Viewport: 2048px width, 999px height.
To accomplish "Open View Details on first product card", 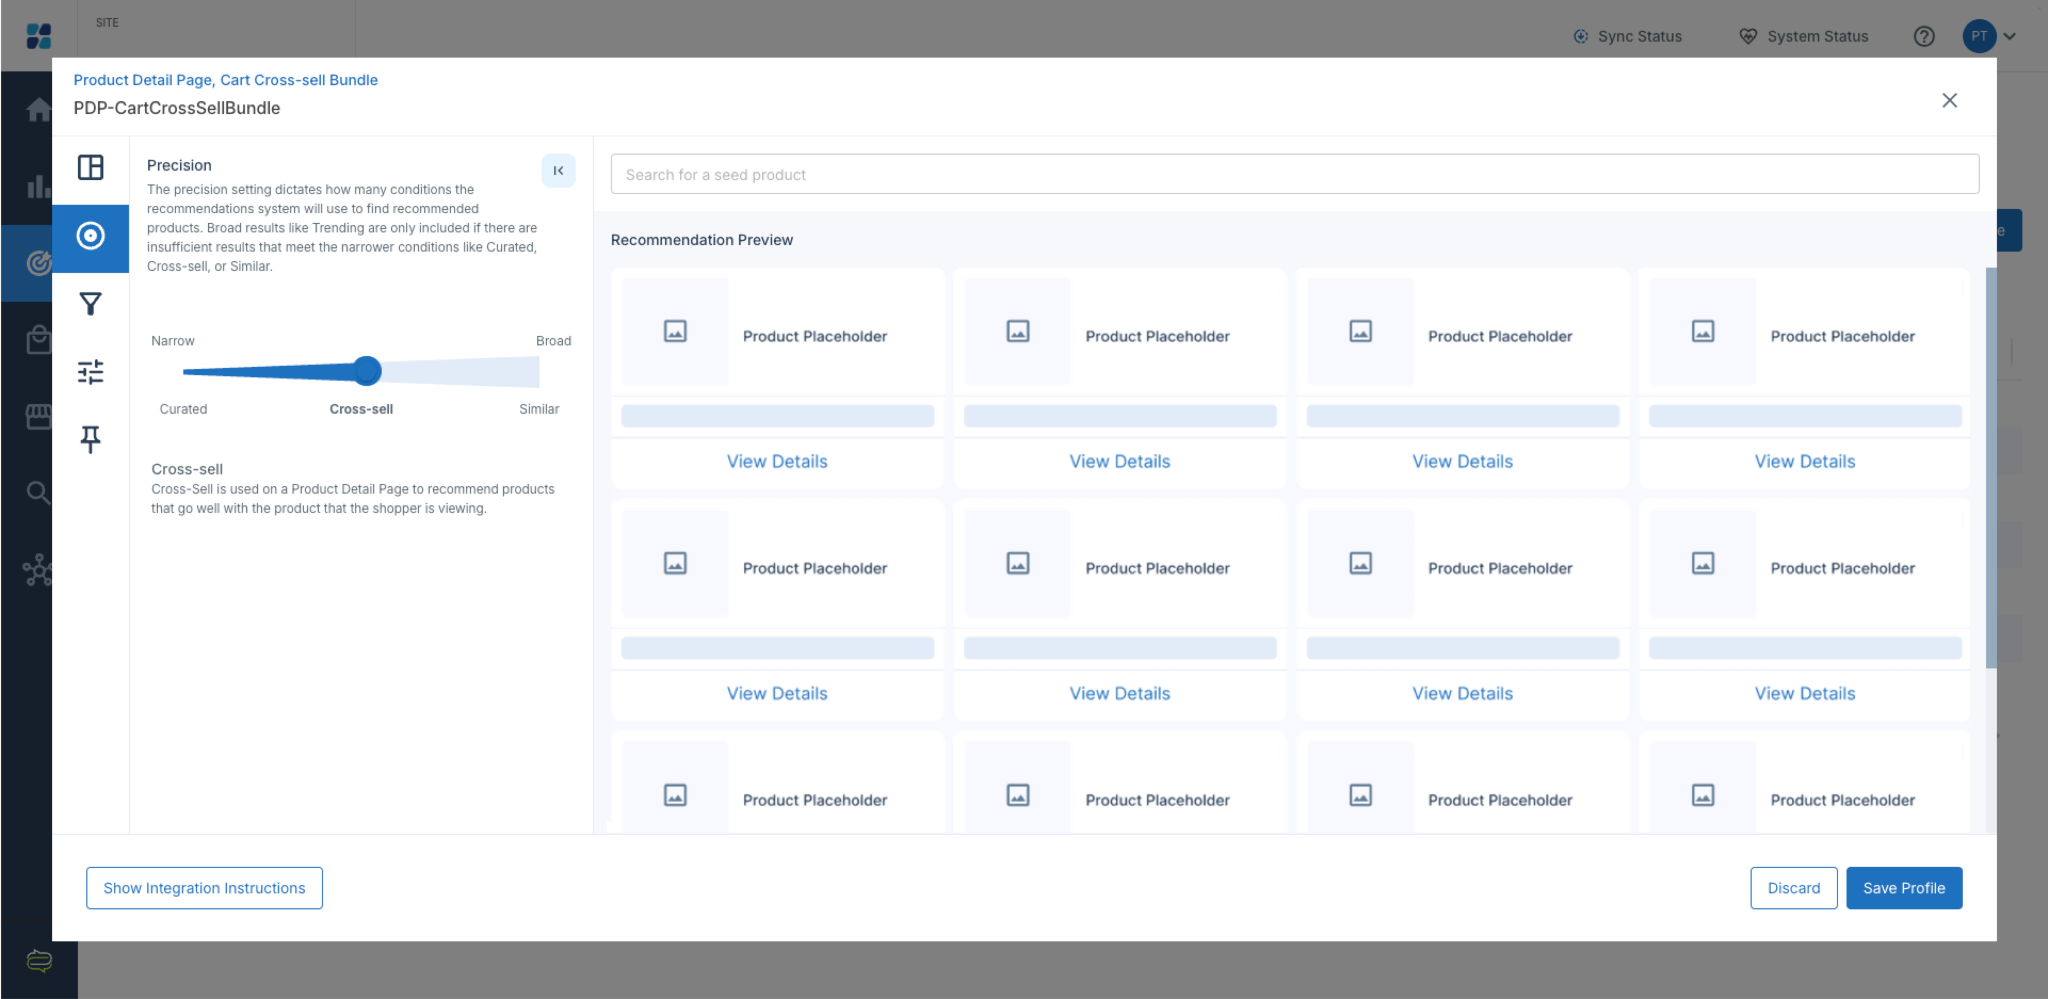I will pyautogui.click(x=777, y=462).
